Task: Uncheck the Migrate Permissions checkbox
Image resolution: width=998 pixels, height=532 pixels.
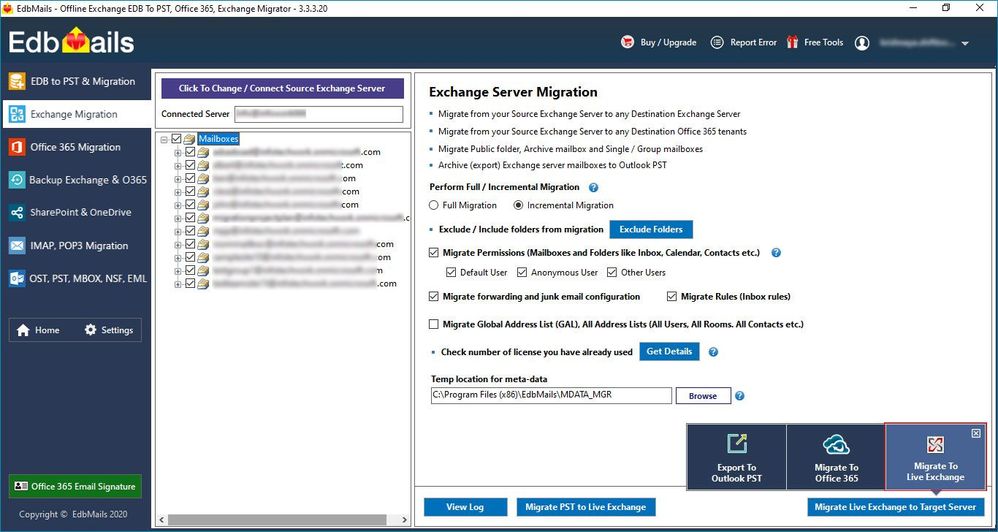Action: (434, 253)
